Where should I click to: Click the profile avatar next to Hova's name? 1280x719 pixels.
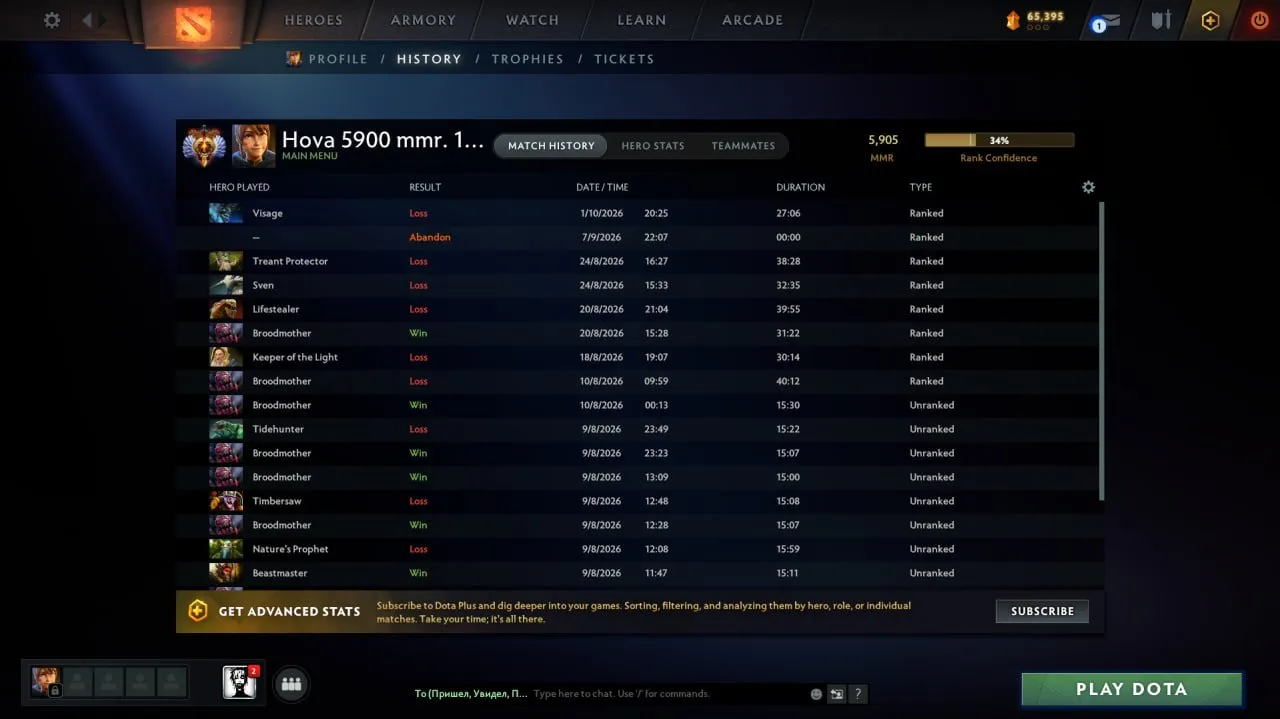coord(253,146)
